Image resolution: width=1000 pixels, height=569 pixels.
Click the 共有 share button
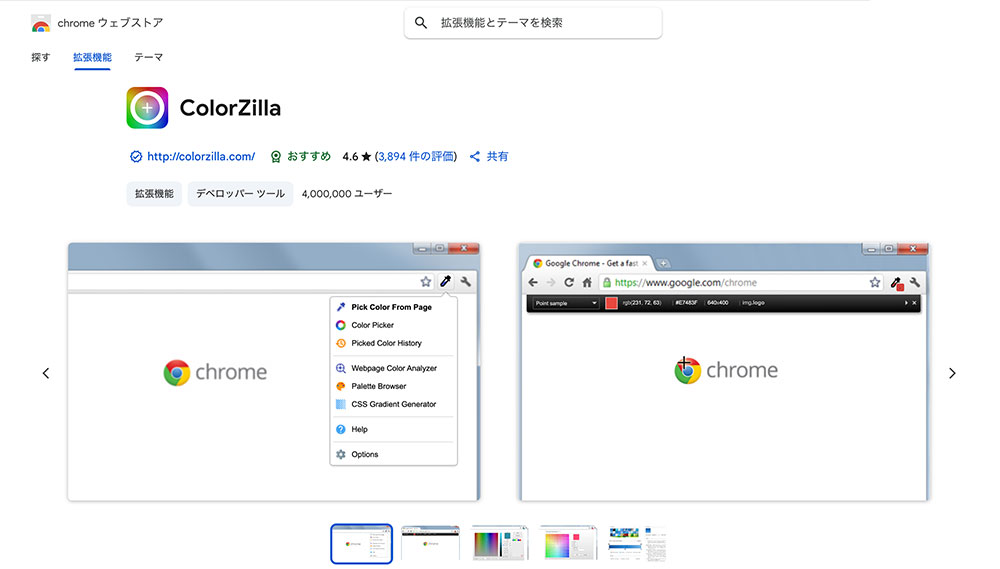click(x=489, y=156)
